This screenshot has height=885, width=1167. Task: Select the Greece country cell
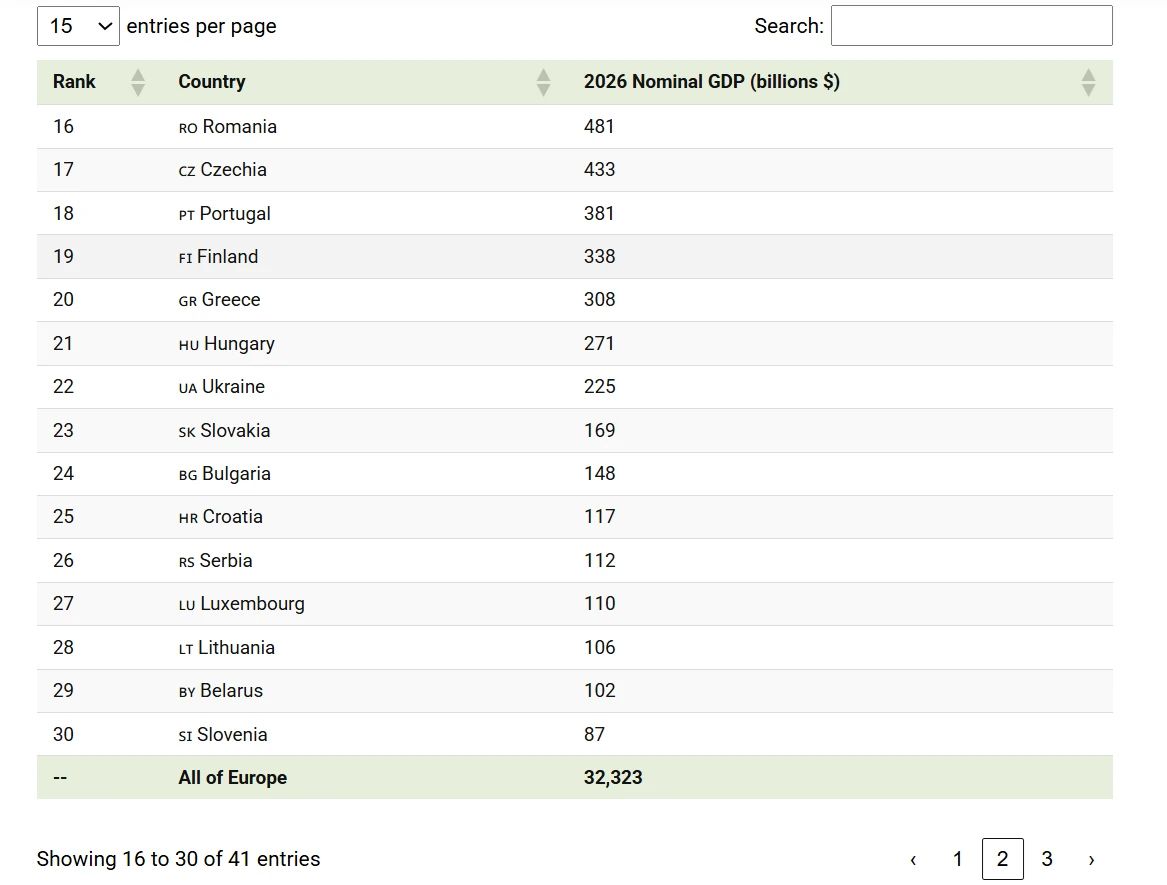point(230,300)
